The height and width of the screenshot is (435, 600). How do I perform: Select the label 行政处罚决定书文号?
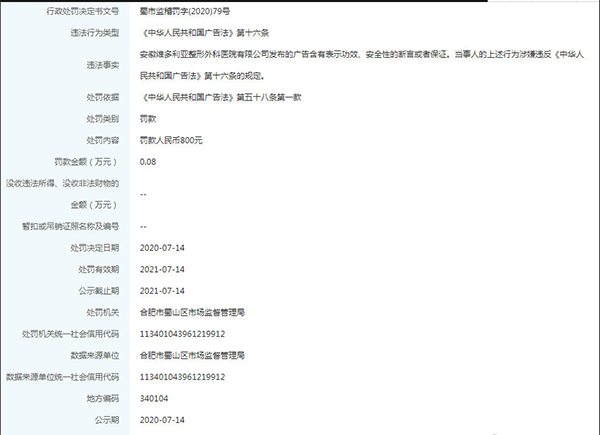click(83, 11)
